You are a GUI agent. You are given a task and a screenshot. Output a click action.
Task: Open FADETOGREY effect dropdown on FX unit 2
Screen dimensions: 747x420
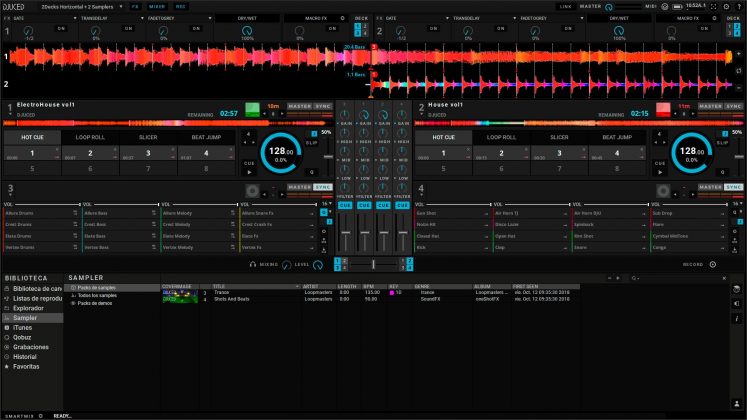pos(582,18)
